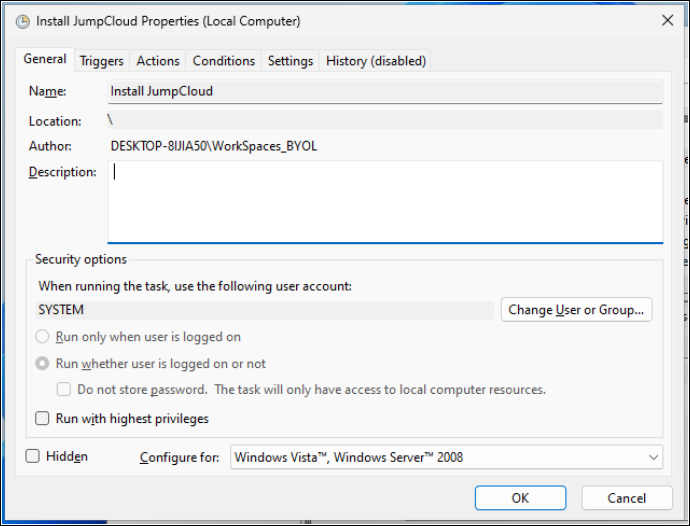Viewport: 690px width, 526px height.
Task: Open the Conditions tab
Action: coord(224,61)
